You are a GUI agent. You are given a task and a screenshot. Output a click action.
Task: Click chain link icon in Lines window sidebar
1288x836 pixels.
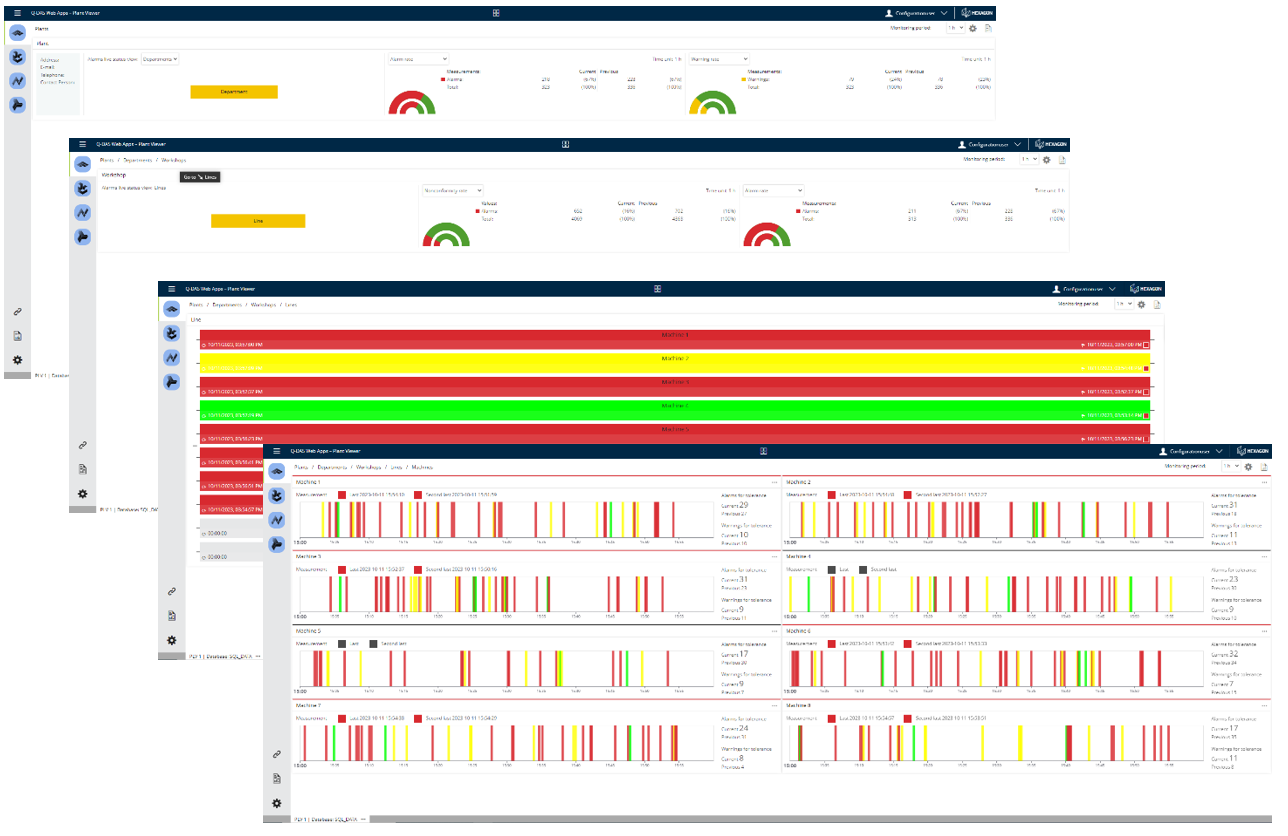click(172, 591)
